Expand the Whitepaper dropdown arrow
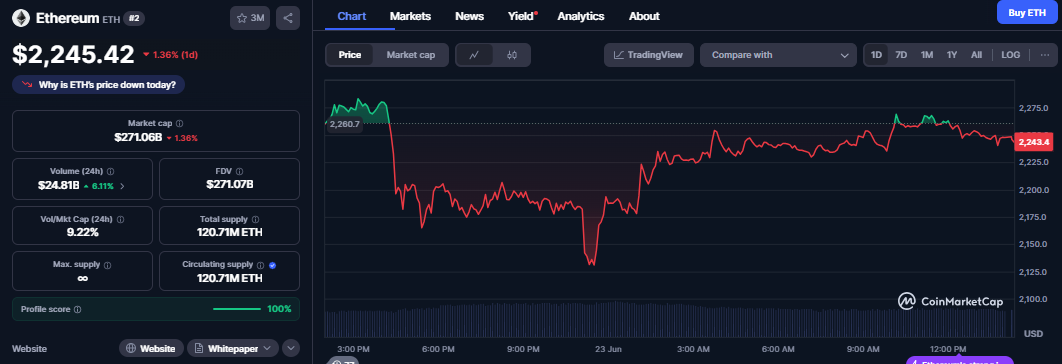The image size is (1062, 364). coord(268,348)
